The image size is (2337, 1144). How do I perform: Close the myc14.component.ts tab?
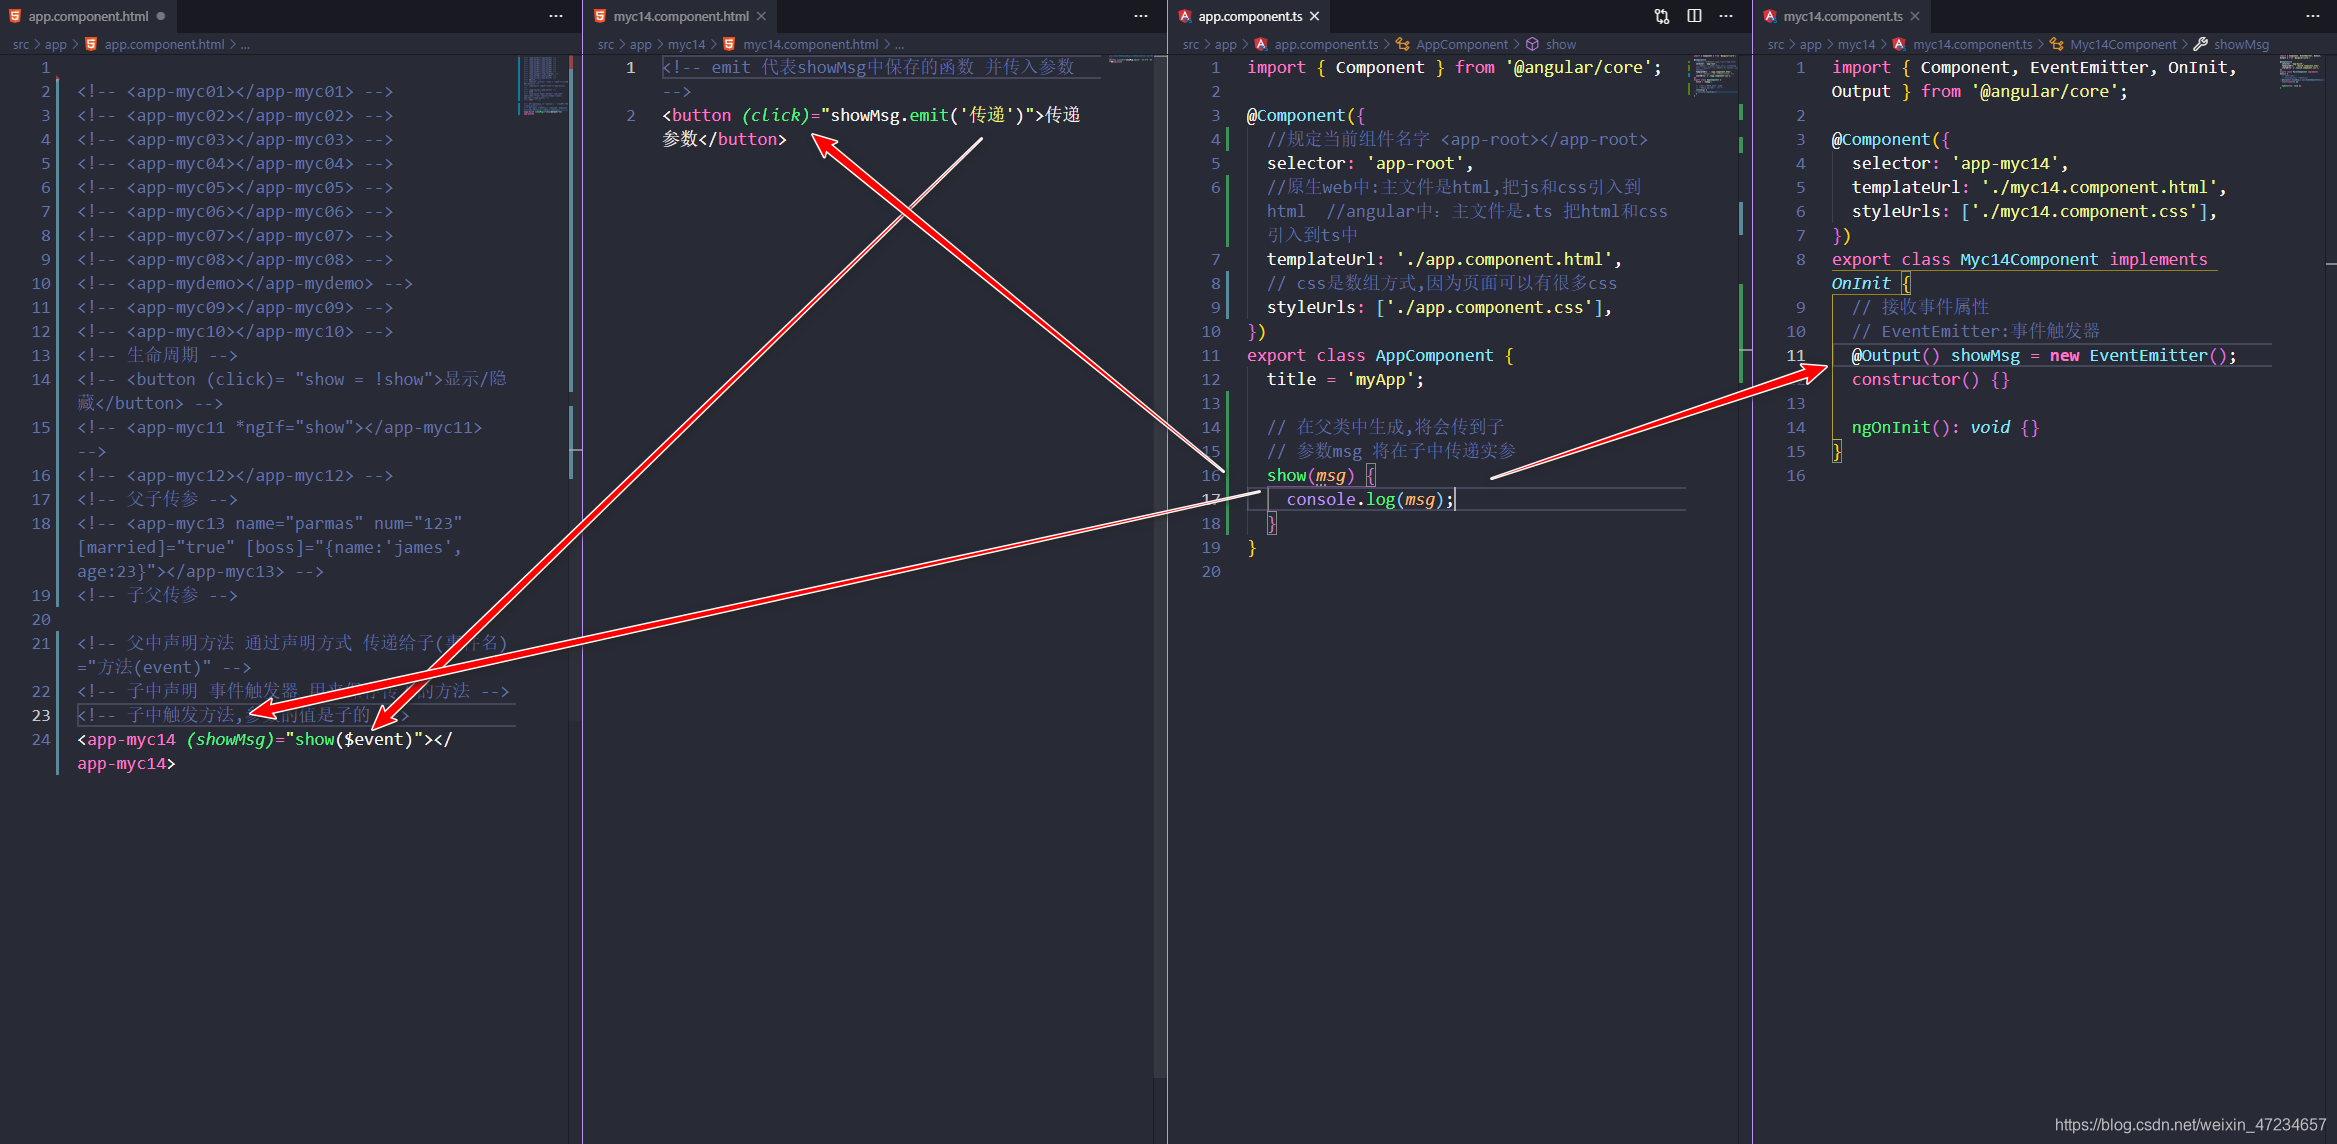[1915, 16]
